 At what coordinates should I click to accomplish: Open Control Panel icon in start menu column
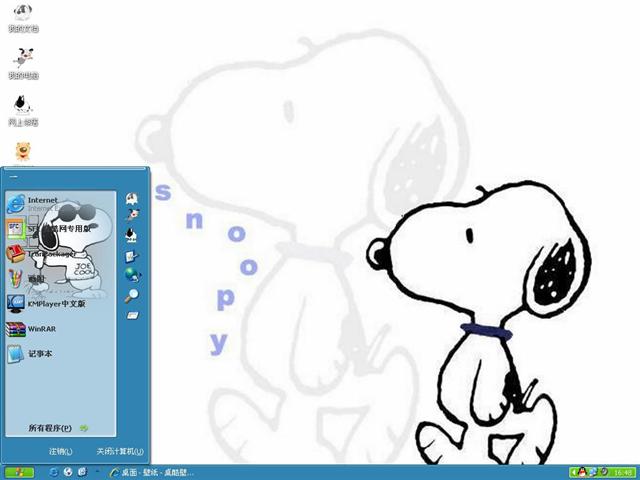pyautogui.click(x=131, y=257)
